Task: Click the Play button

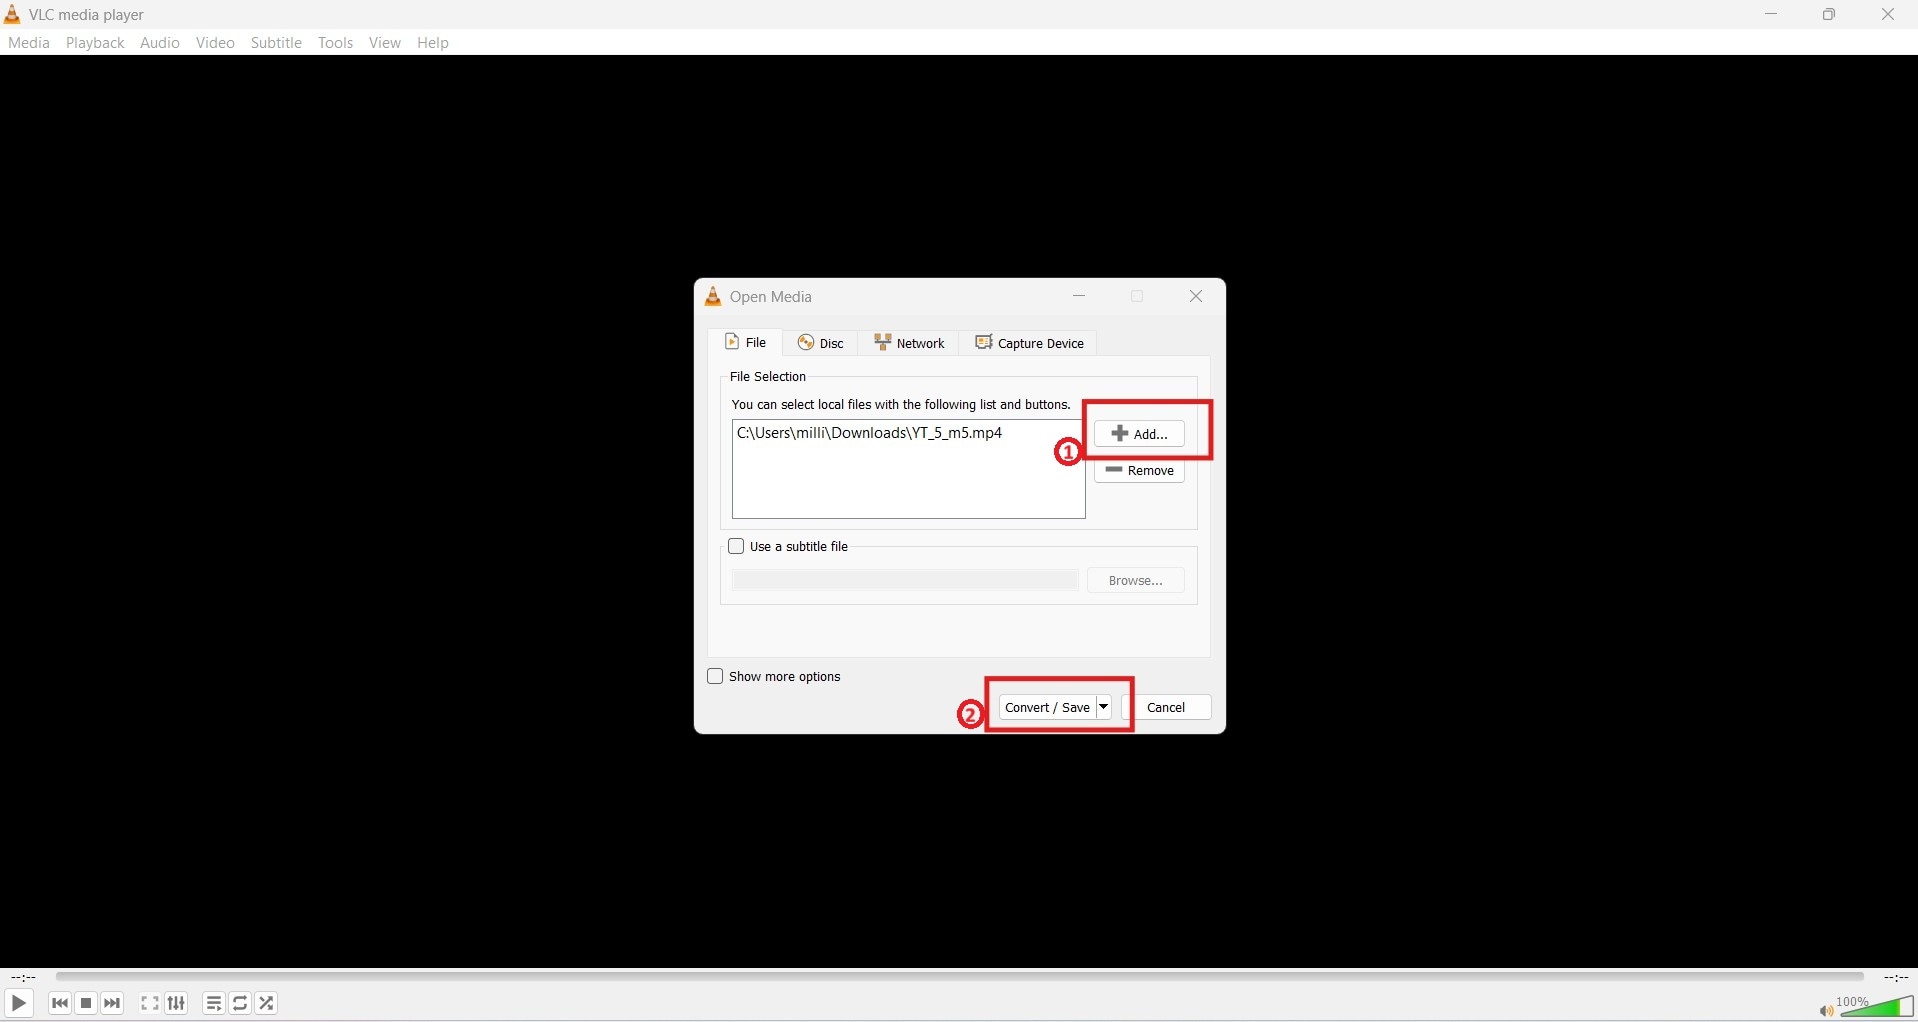Action: point(18,1003)
